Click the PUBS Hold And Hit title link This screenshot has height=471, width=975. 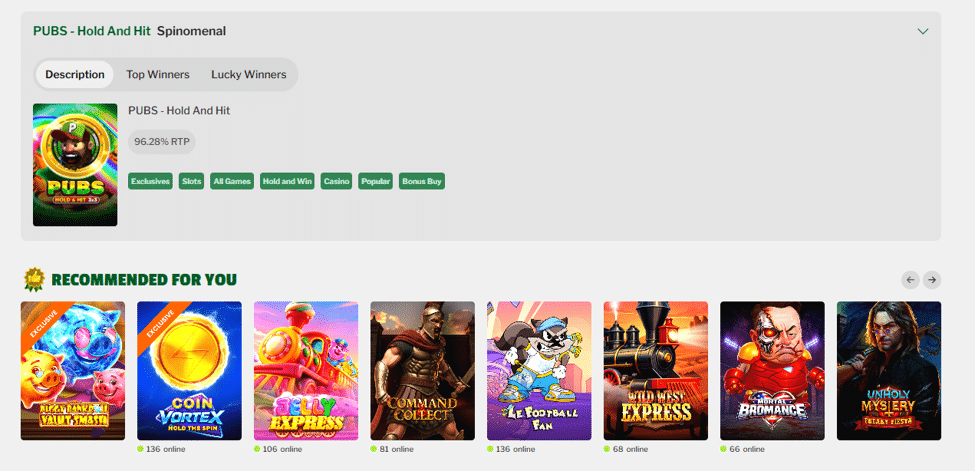[92, 30]
